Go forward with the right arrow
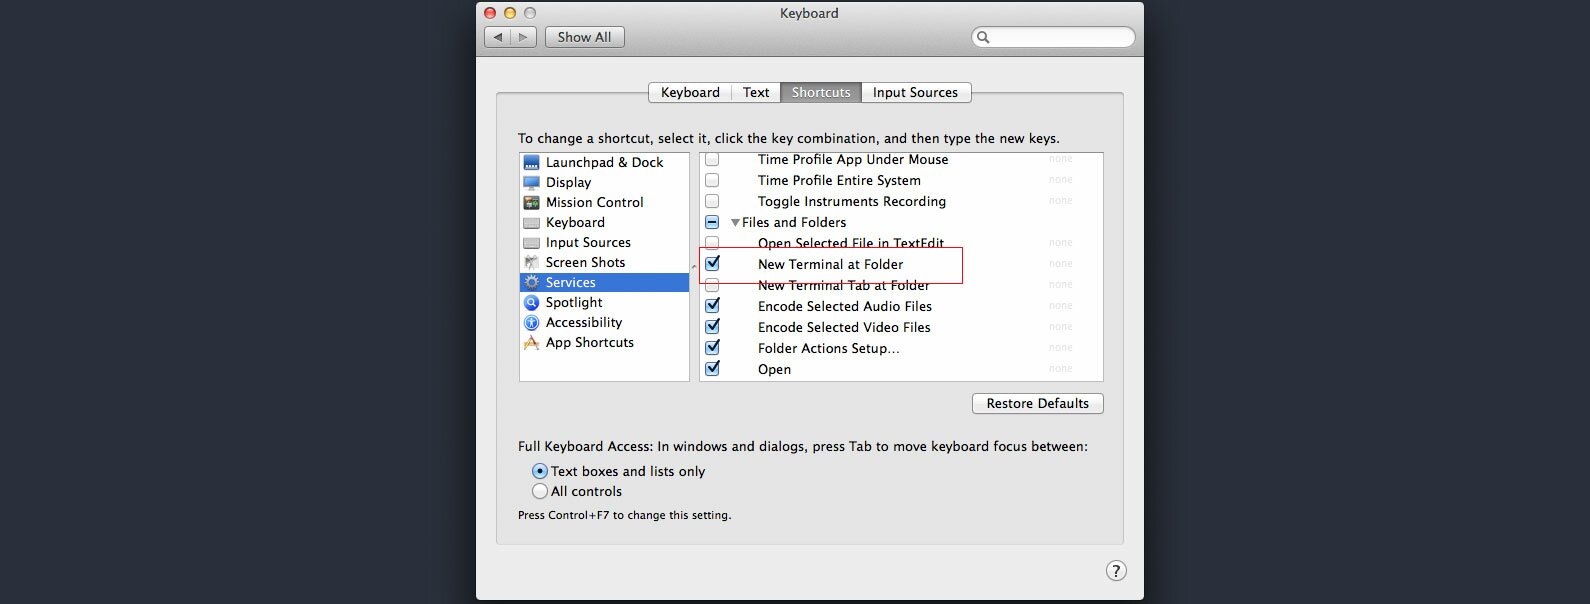Screen dimensions: 1590x604 click(523, 37)
